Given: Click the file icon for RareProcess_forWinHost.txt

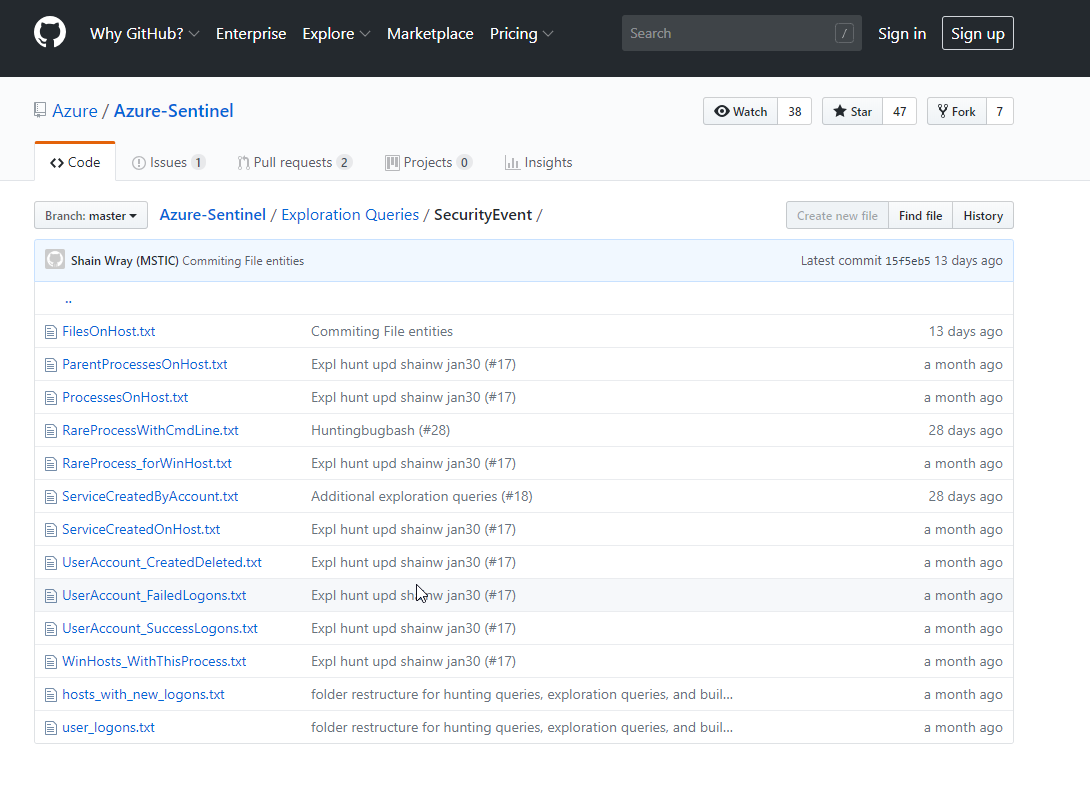Looking at the screenshot, I should point(51,464).
